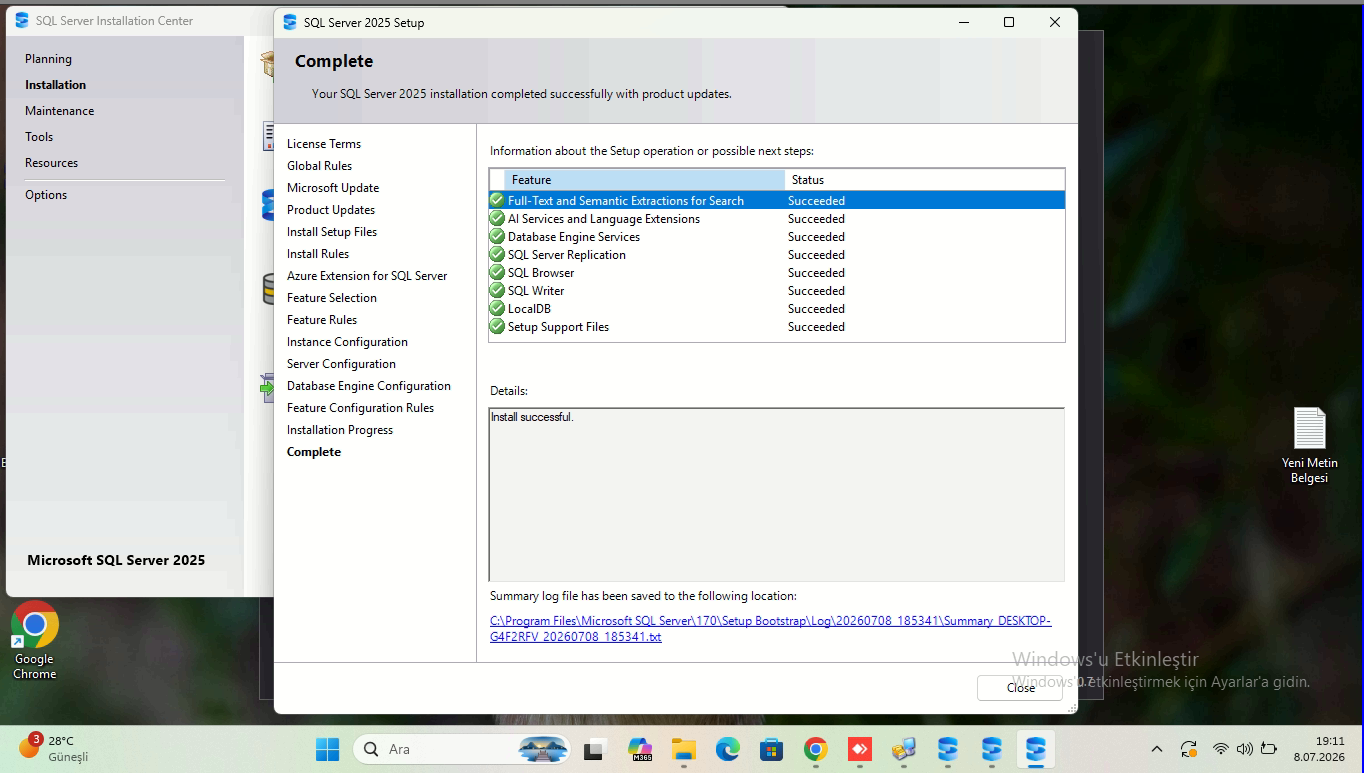Select the LocalDB feature row

pos(777,309)
